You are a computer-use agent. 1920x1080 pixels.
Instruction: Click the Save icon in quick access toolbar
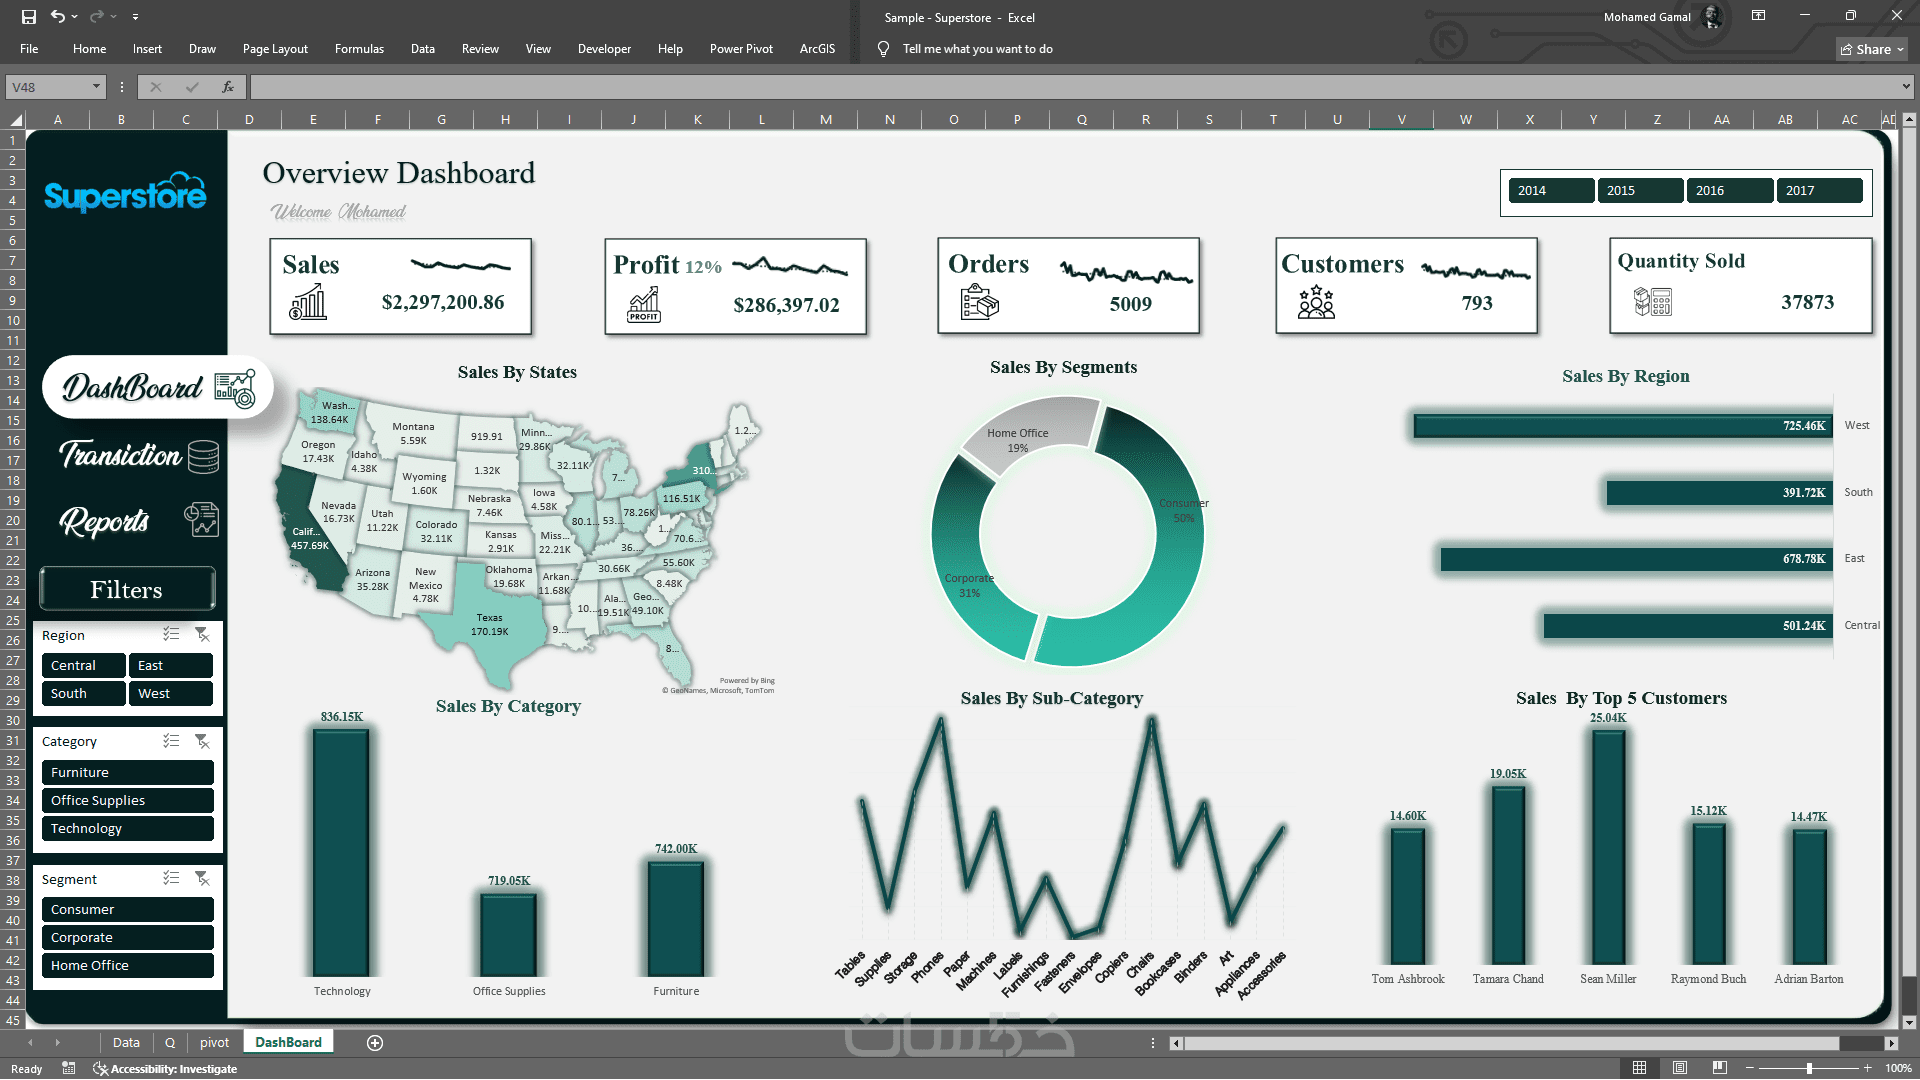(x=29, y=17)
